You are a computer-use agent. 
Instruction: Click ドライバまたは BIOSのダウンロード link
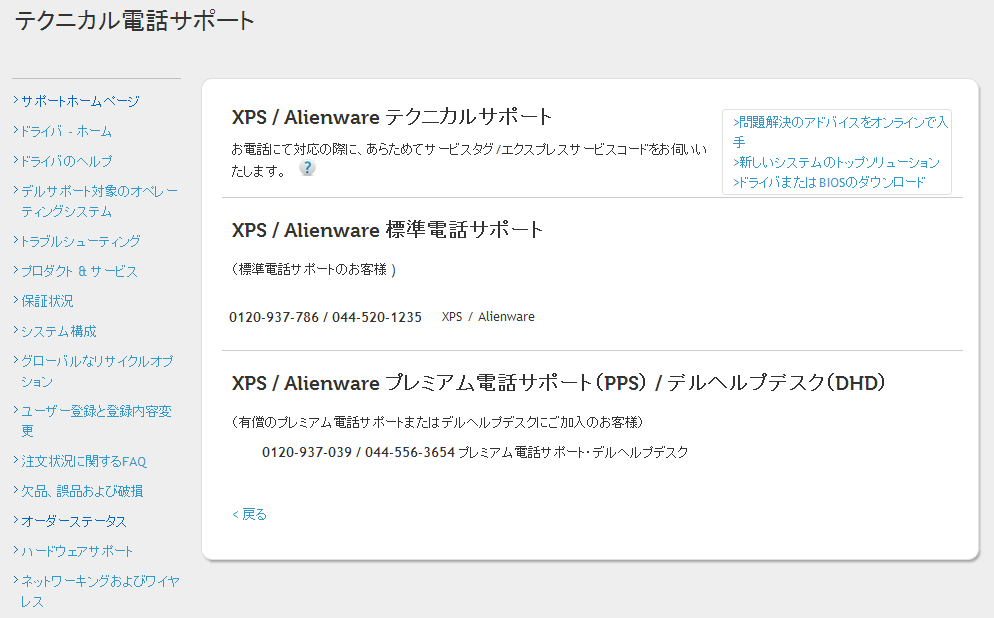(829, 182)
